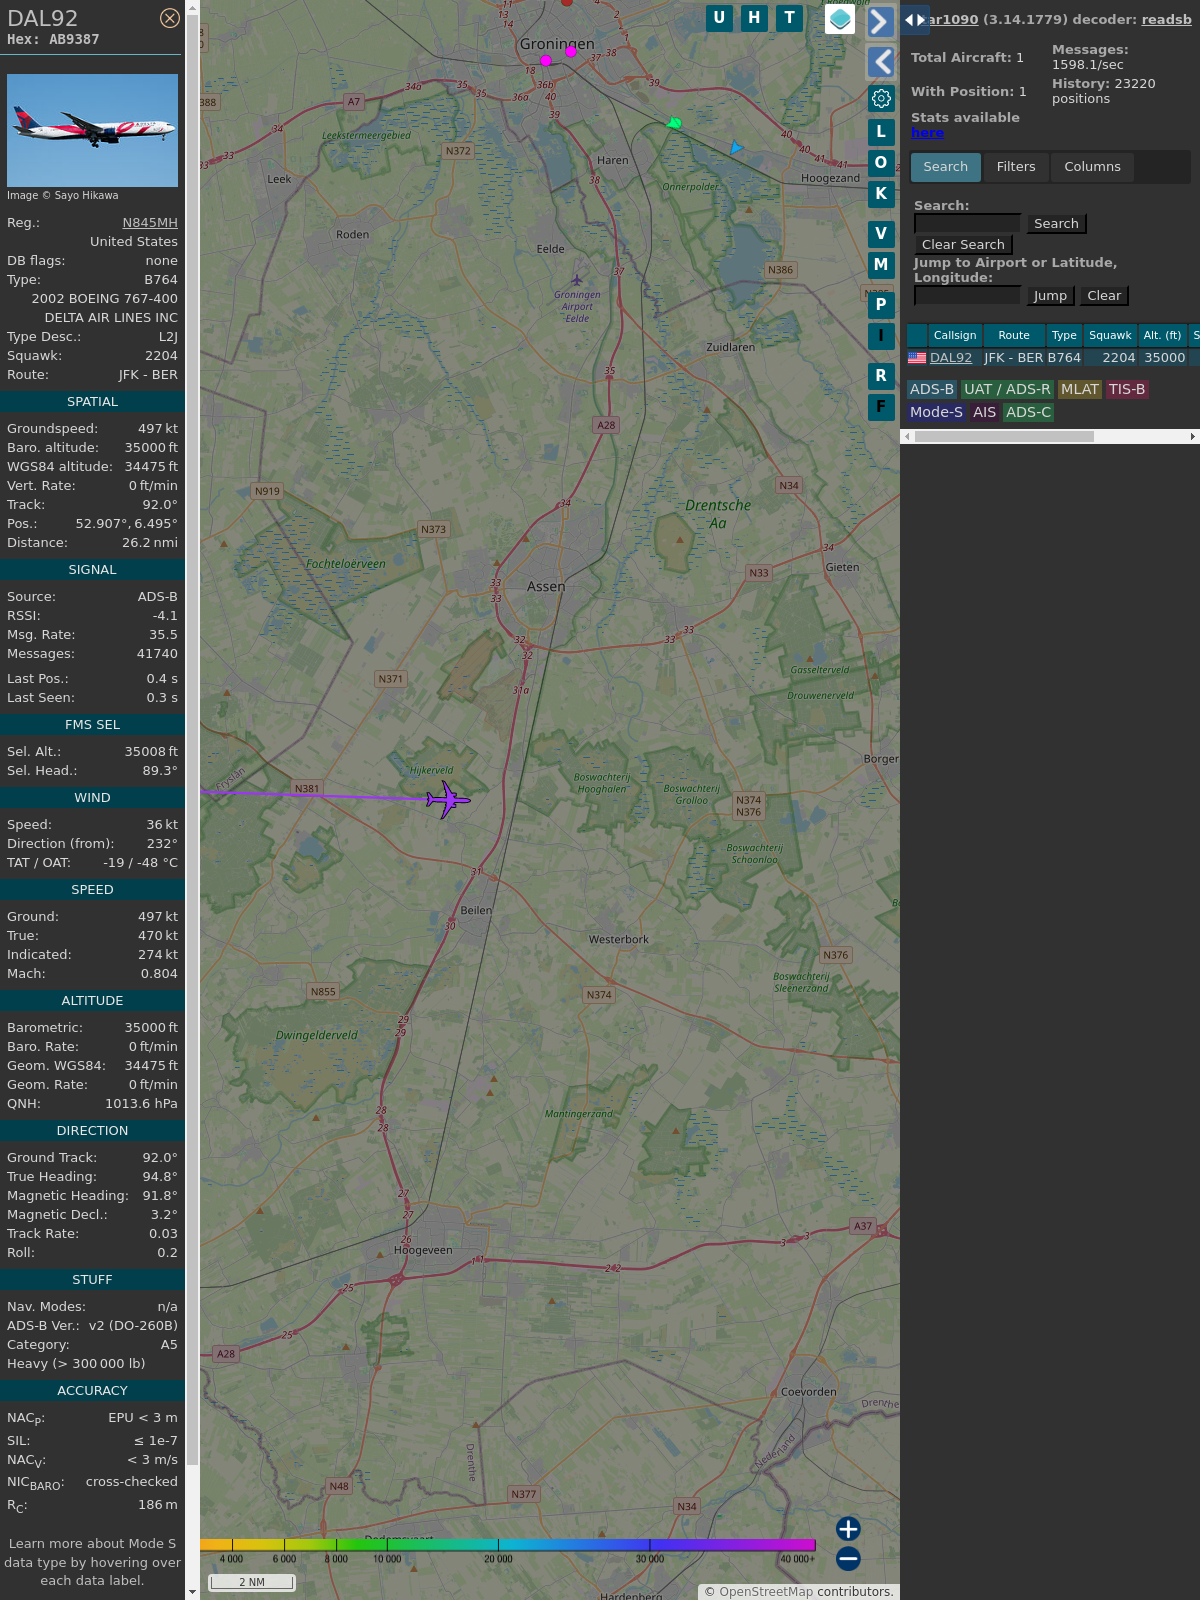
Task: Open the Search tab
Action: click(946, 167)
